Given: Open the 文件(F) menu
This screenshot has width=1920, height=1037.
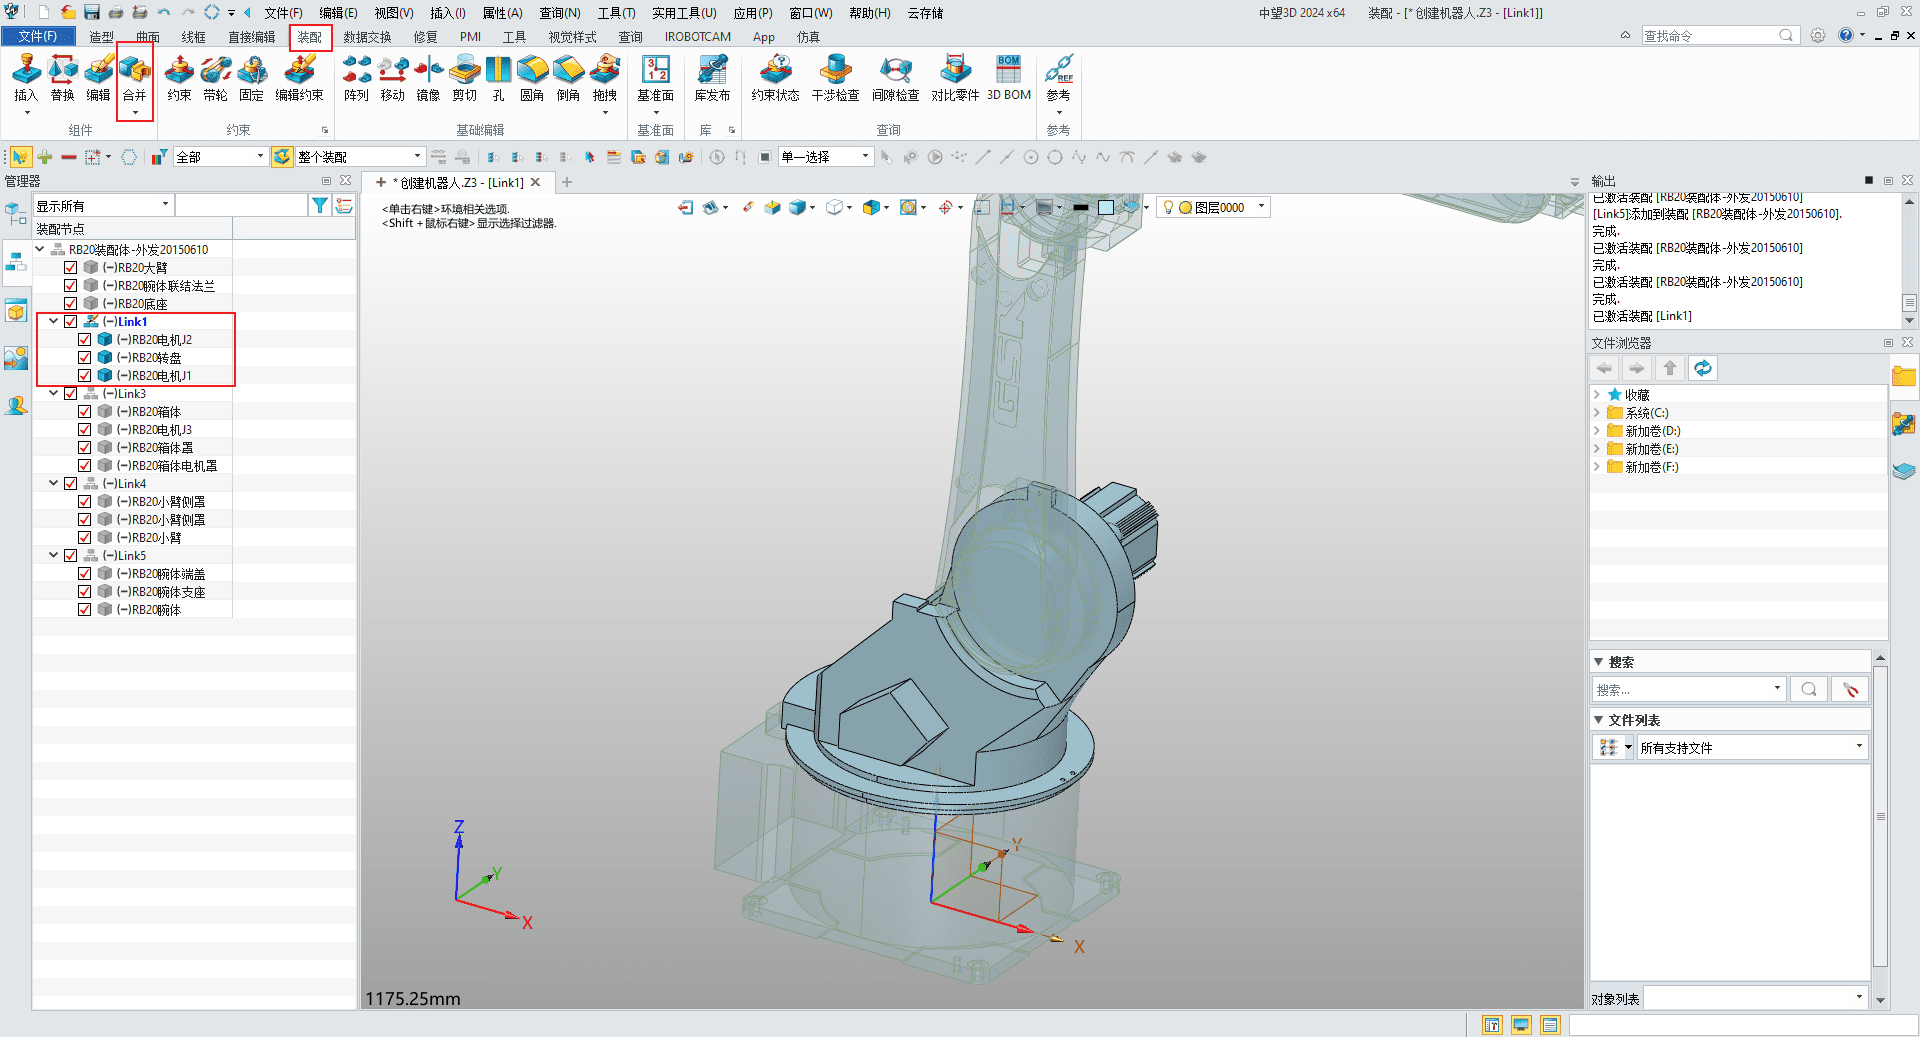Looking at the screenshot, I should click(283, 13).
